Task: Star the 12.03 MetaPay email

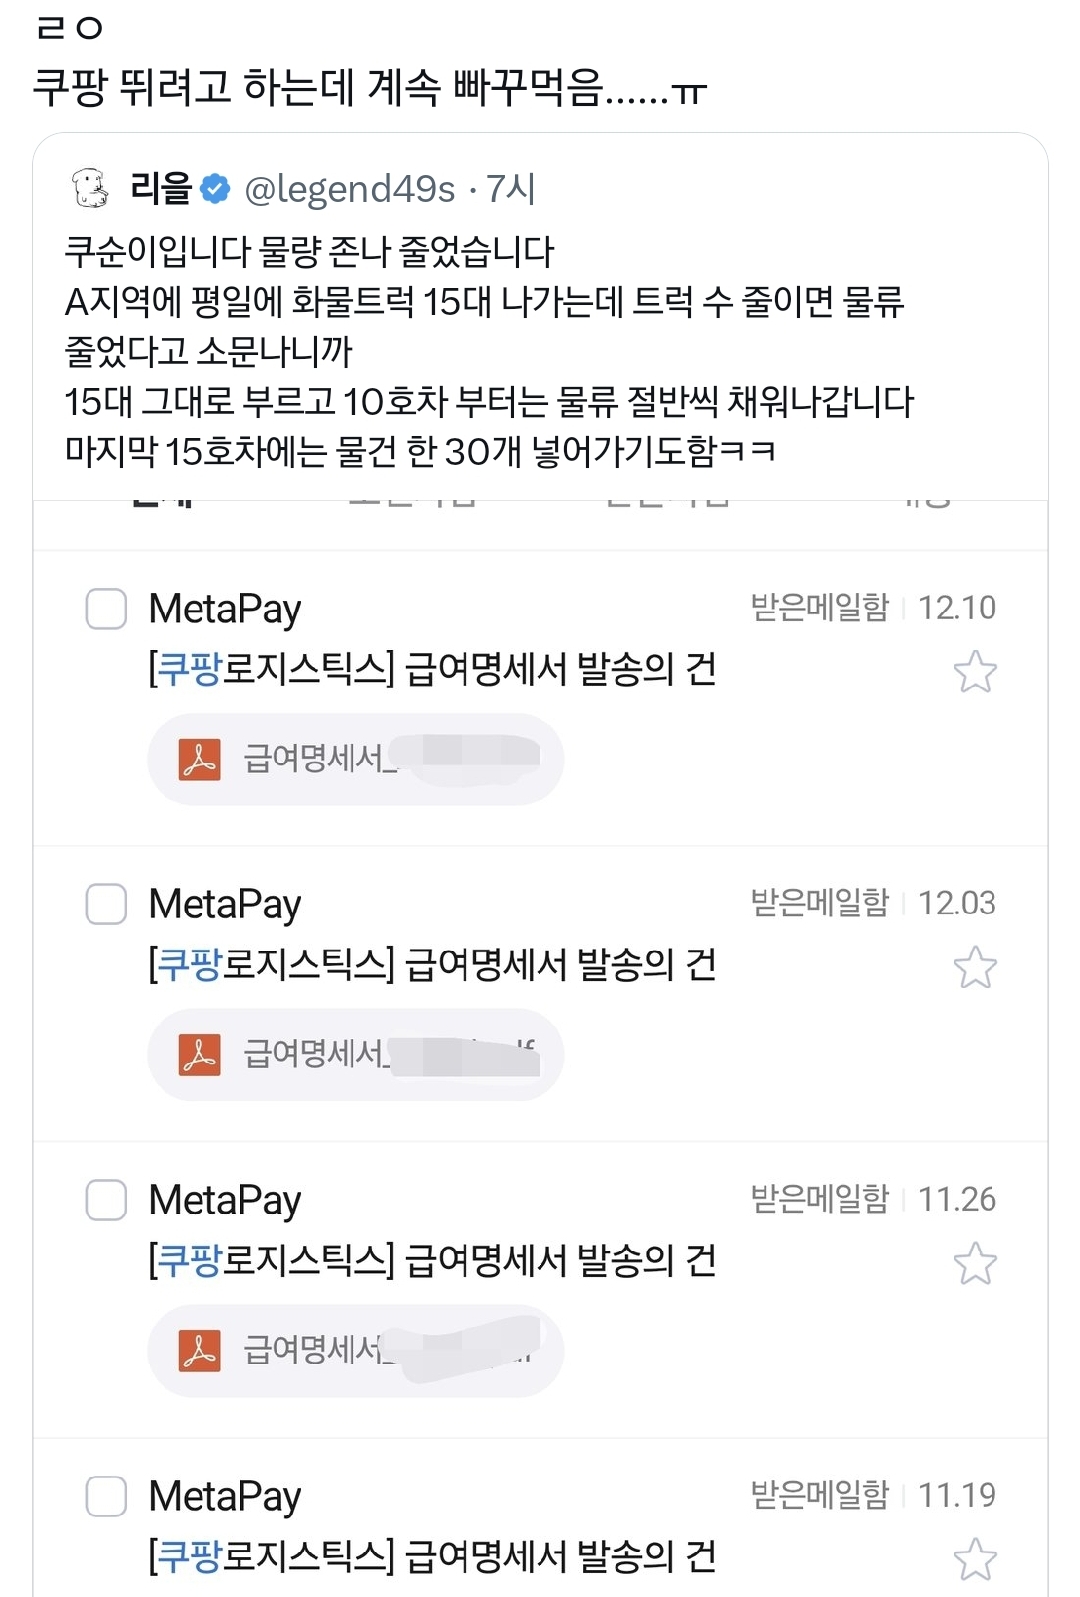Action: pos(975,967)
